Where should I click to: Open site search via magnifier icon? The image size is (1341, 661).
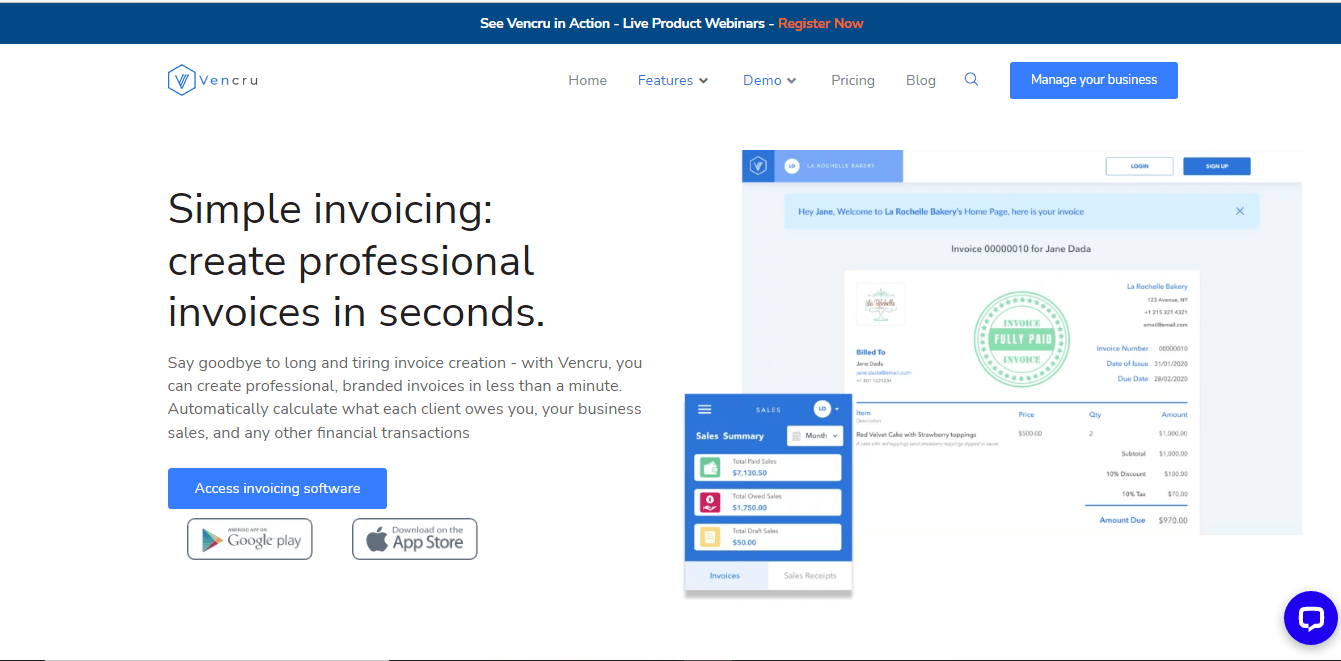[971, 80]
